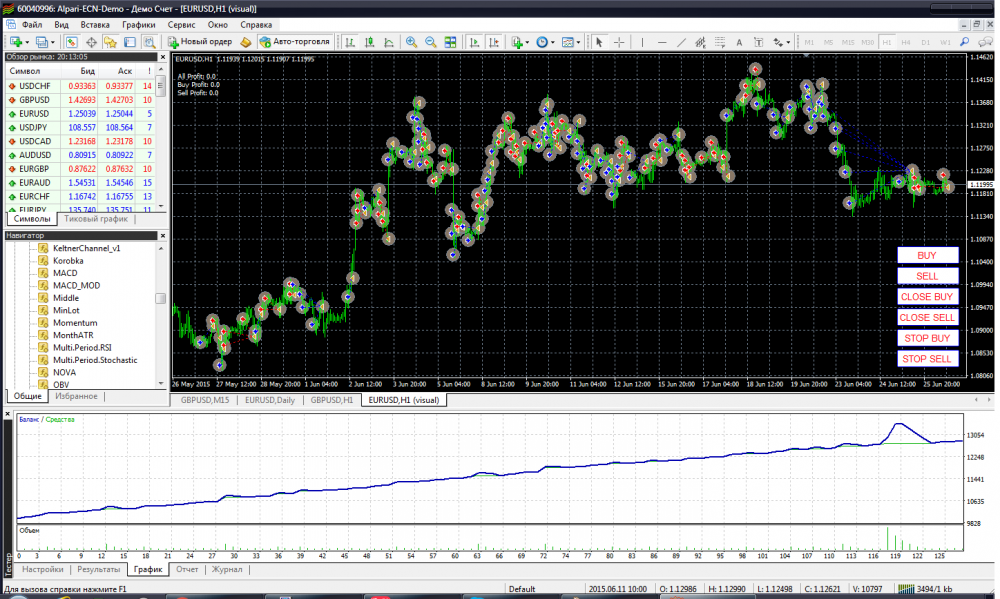Toggle the Market Watch panel toolbar icon
The image size is (1000, 599).
(72, 42)
